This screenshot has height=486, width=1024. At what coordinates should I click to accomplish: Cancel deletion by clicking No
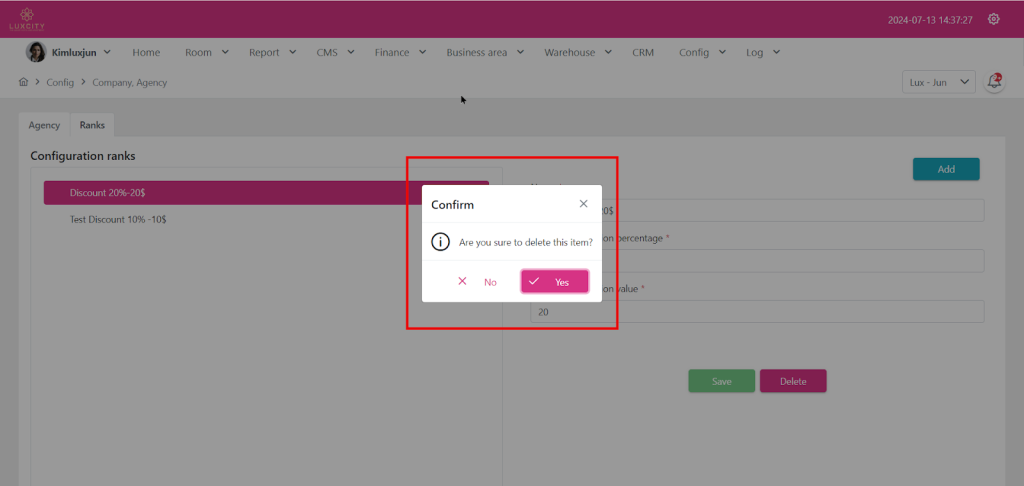478,282
